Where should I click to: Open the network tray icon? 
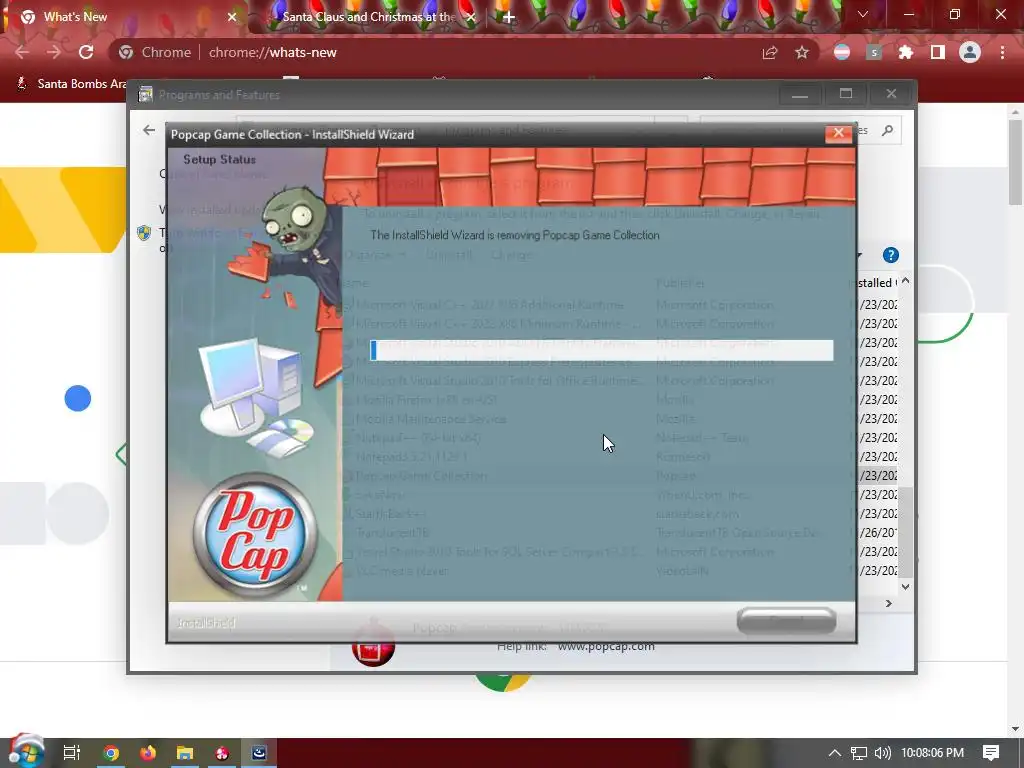pos(859,753)
